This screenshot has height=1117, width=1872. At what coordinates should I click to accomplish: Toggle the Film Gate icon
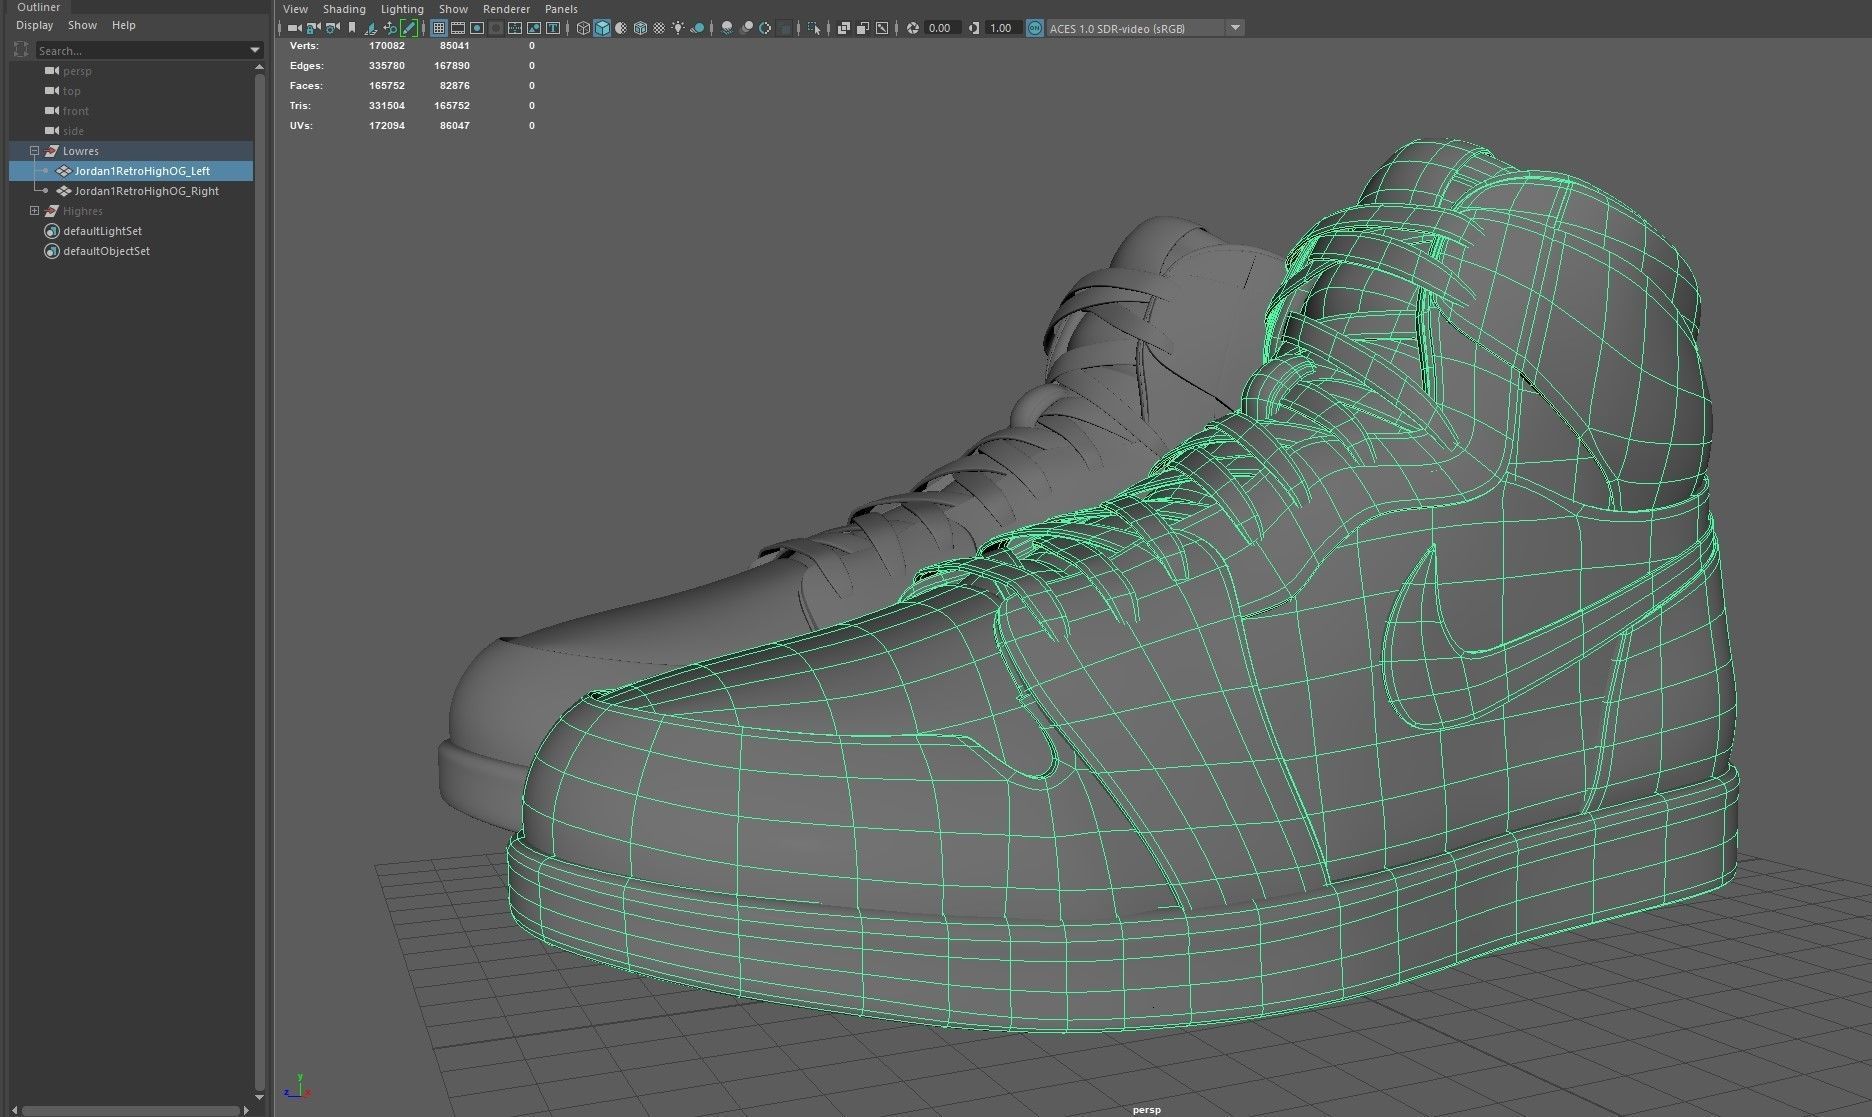(x=458, y=28)
